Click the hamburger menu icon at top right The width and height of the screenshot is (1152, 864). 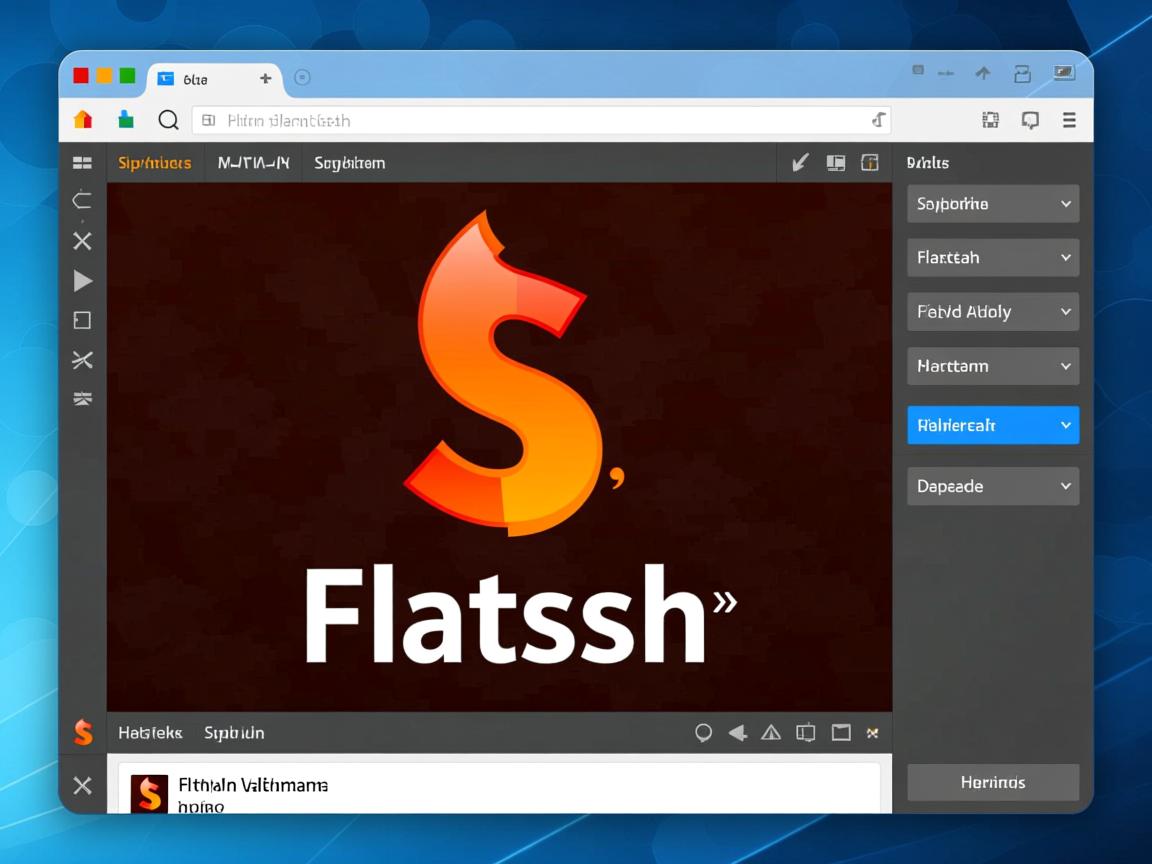1069,120
